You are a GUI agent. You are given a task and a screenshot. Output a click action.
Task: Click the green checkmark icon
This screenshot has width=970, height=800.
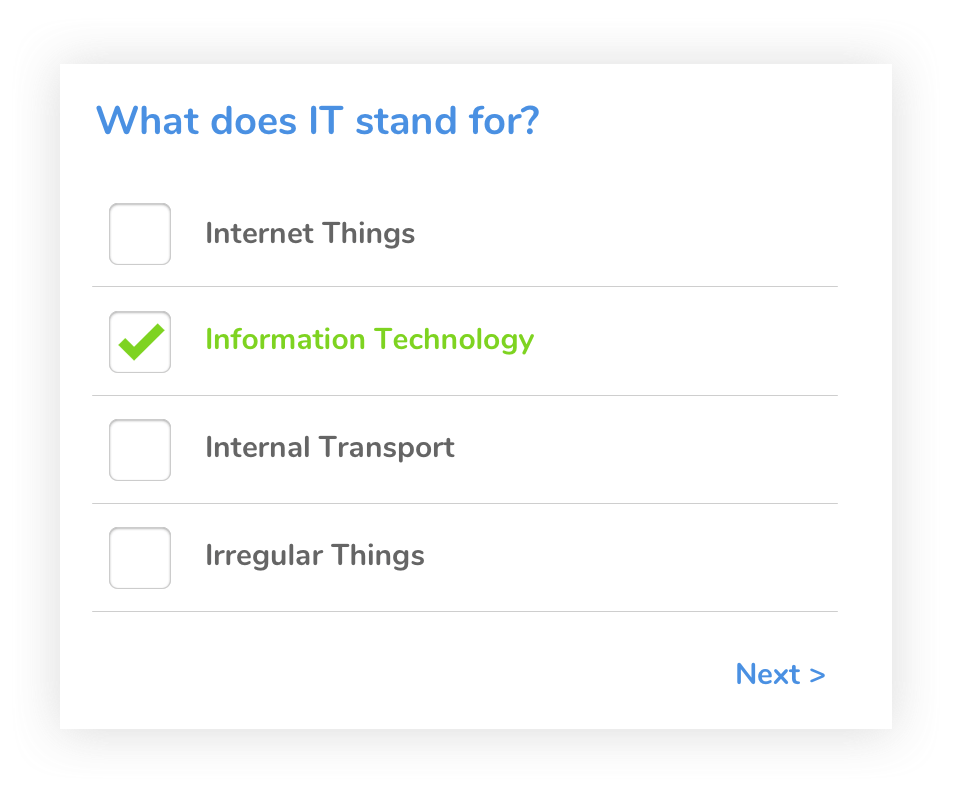click(x=141, y=342)
